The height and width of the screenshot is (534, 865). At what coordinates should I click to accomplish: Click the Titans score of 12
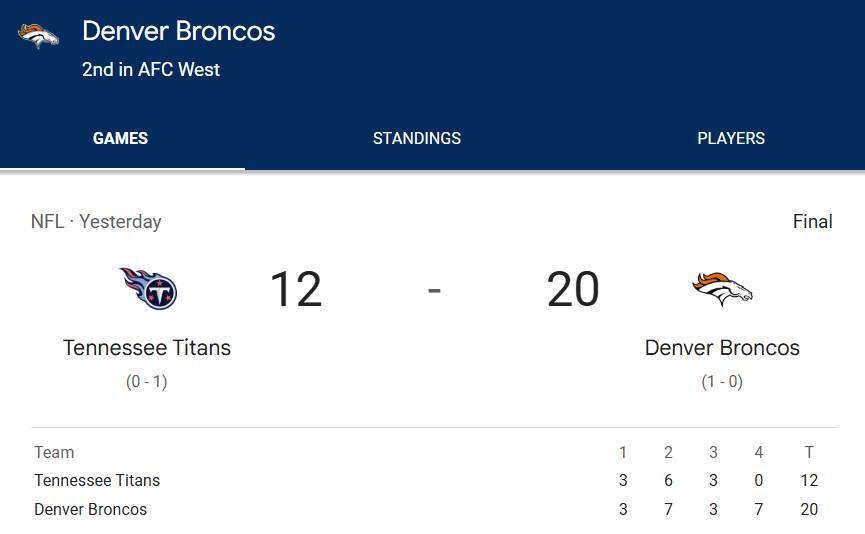click(296, 290)
